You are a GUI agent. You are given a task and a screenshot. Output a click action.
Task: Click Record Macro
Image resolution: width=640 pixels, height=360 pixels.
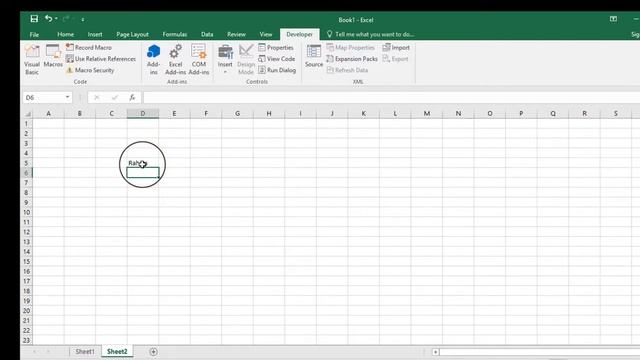coord(89,47)
